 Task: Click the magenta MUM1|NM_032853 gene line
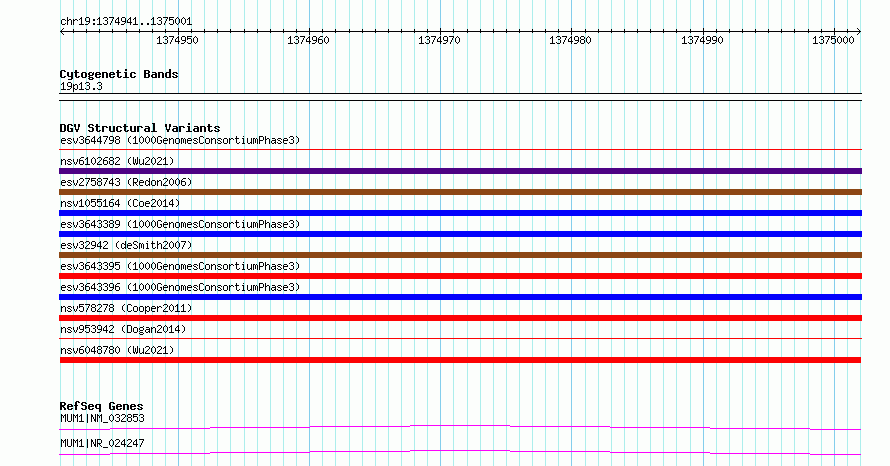(460, 427)
